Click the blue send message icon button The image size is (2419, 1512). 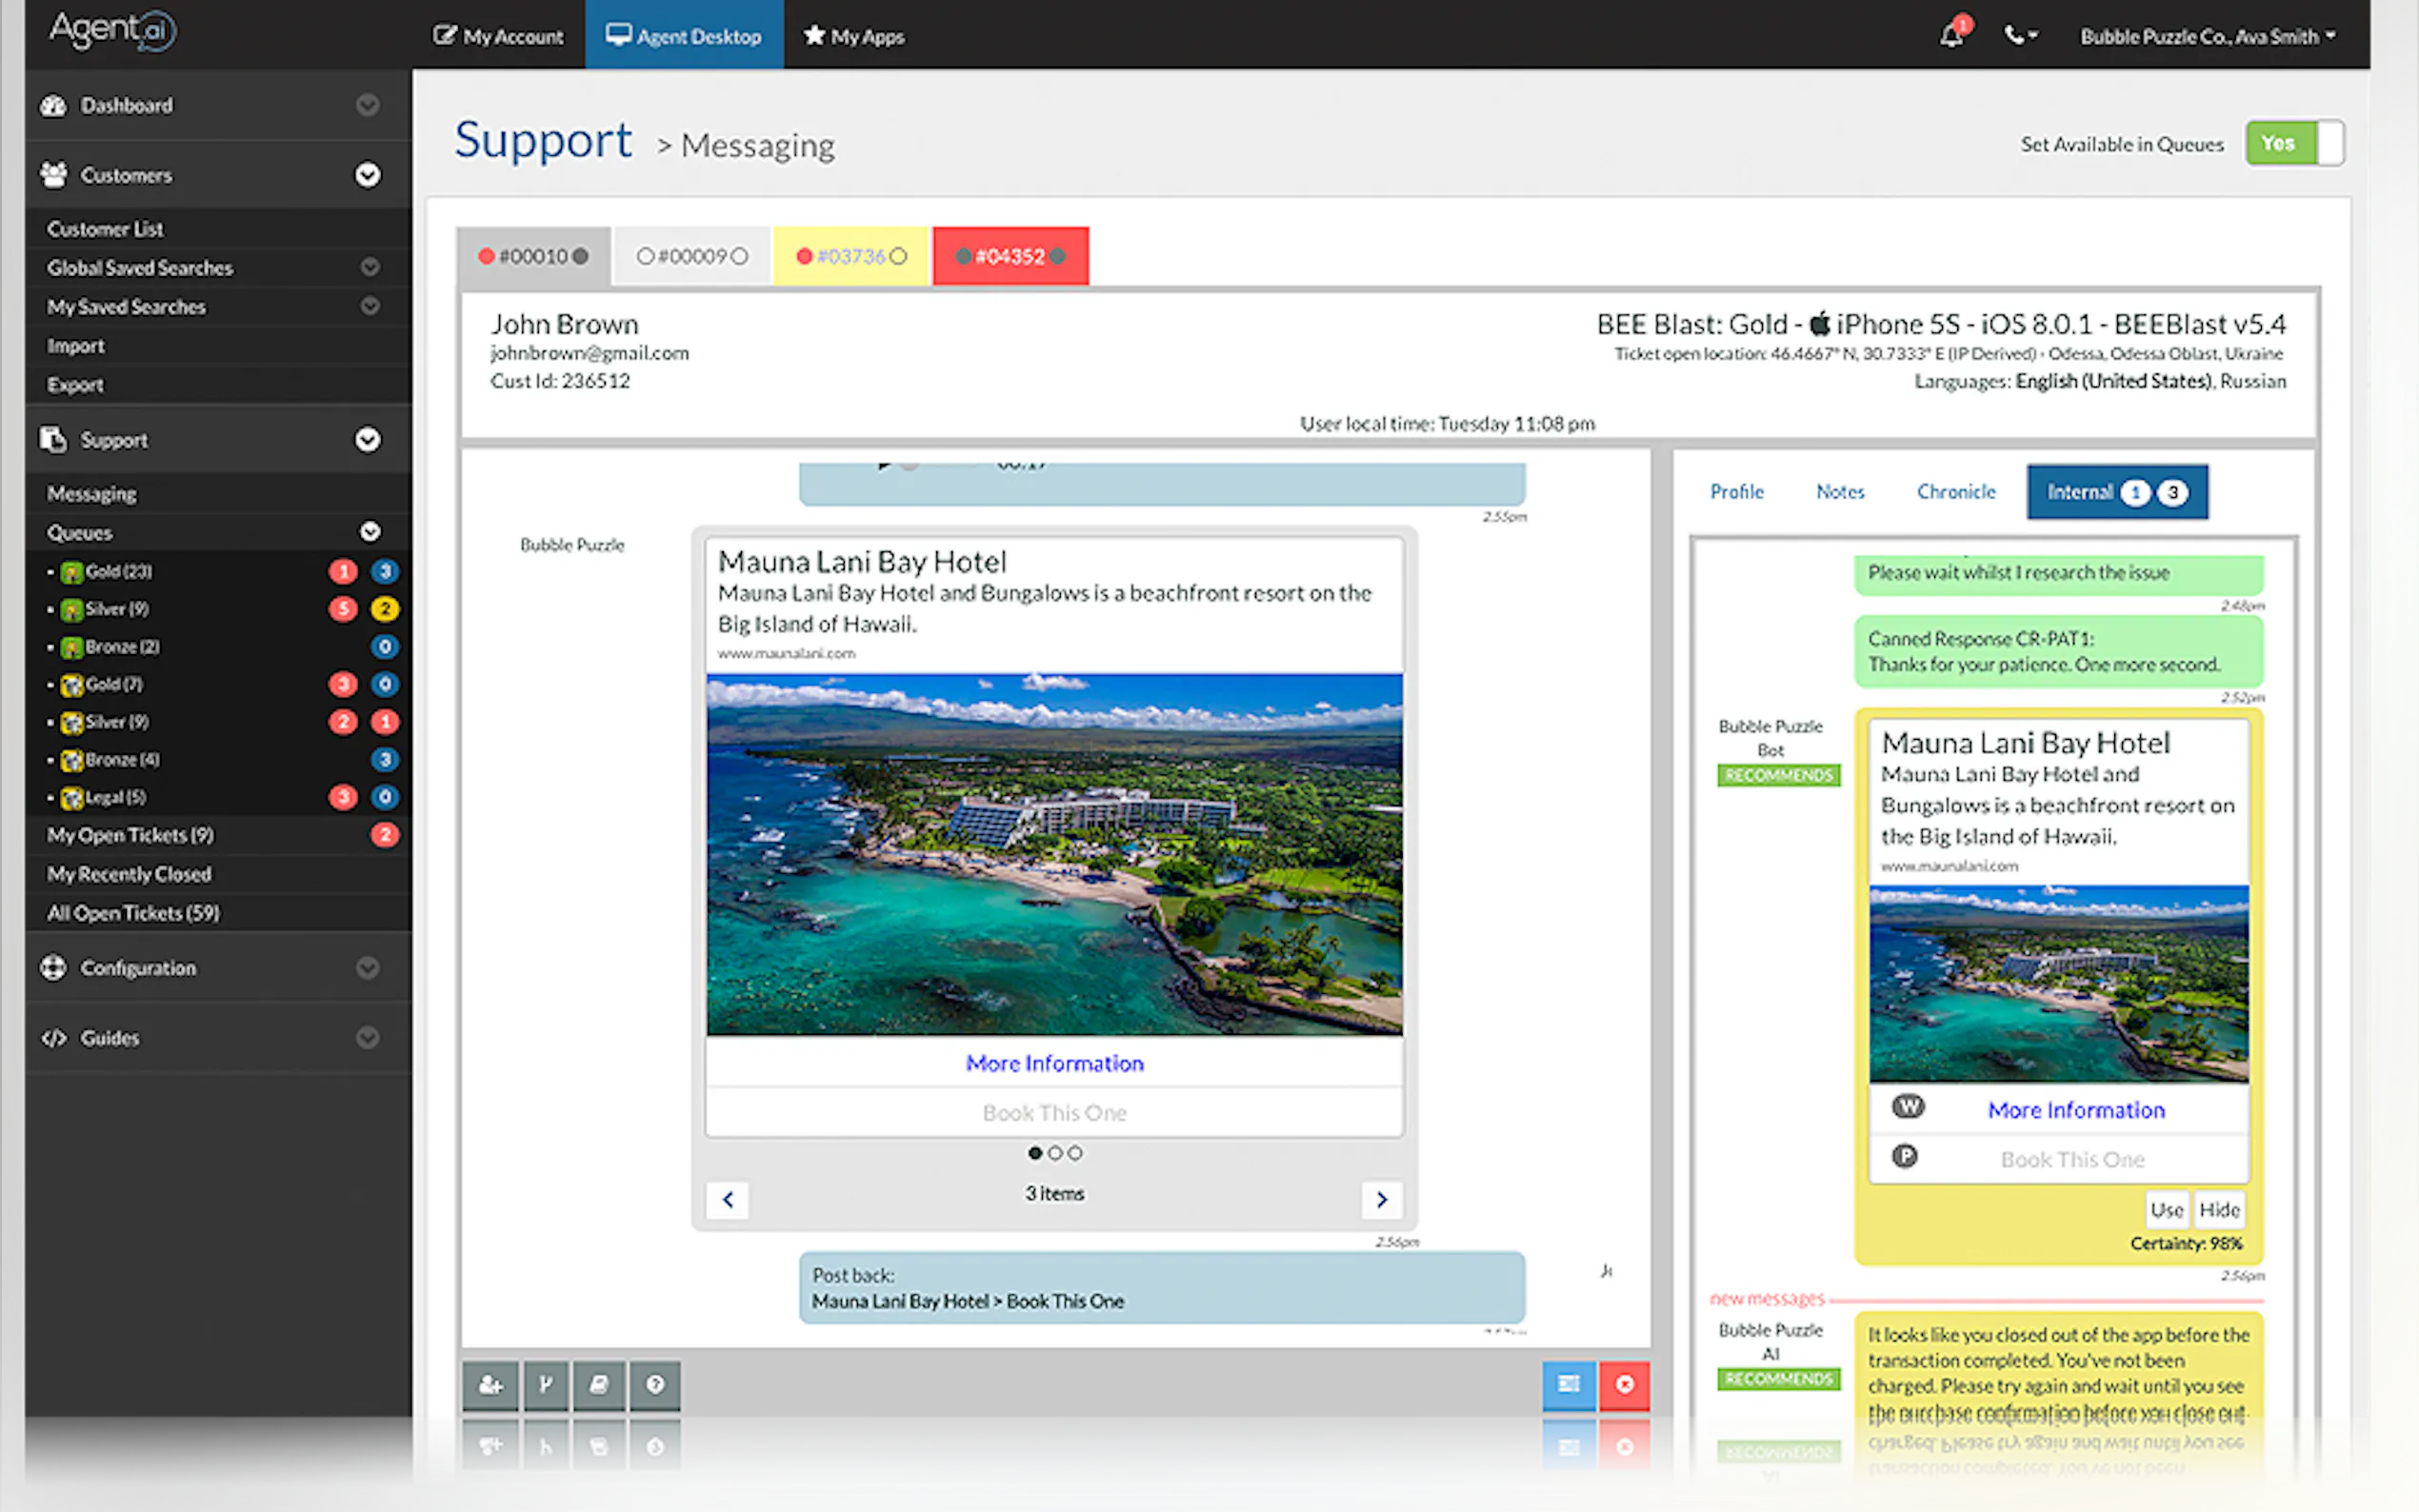1568,1385
